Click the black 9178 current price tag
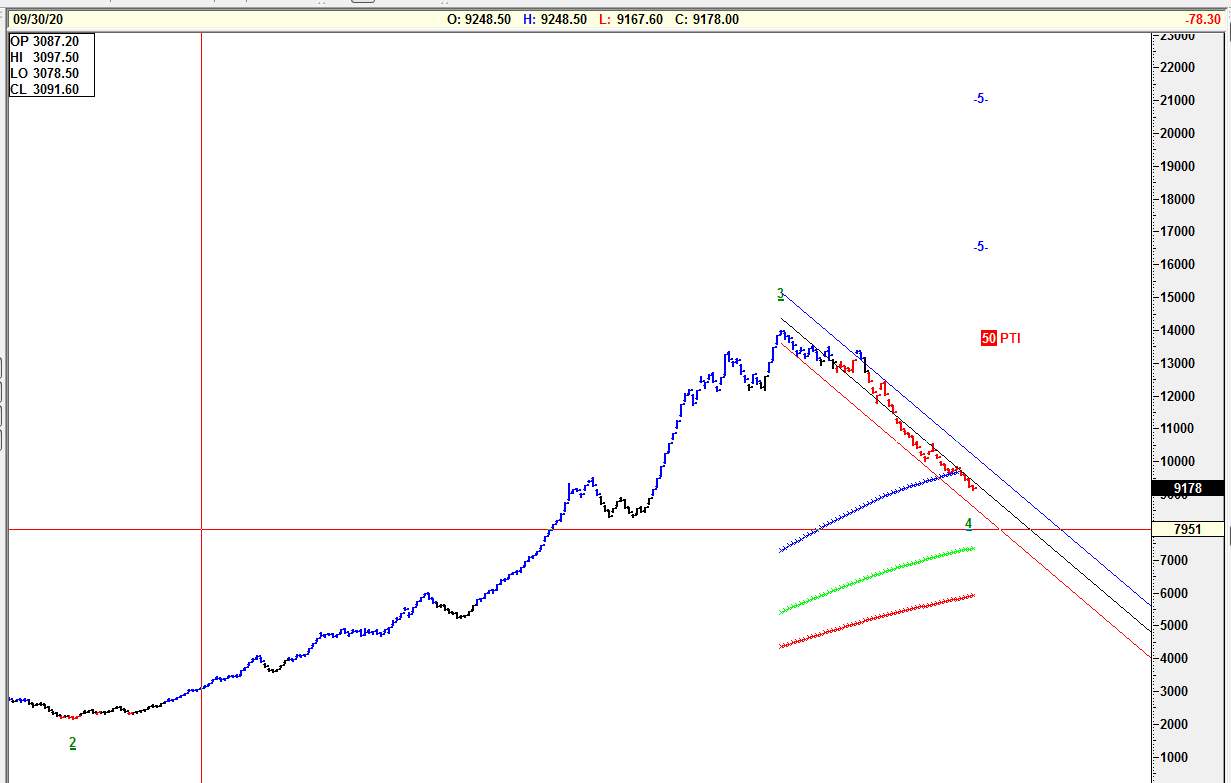Viewport: 1231px width, 783px height. click(1187, 488)
